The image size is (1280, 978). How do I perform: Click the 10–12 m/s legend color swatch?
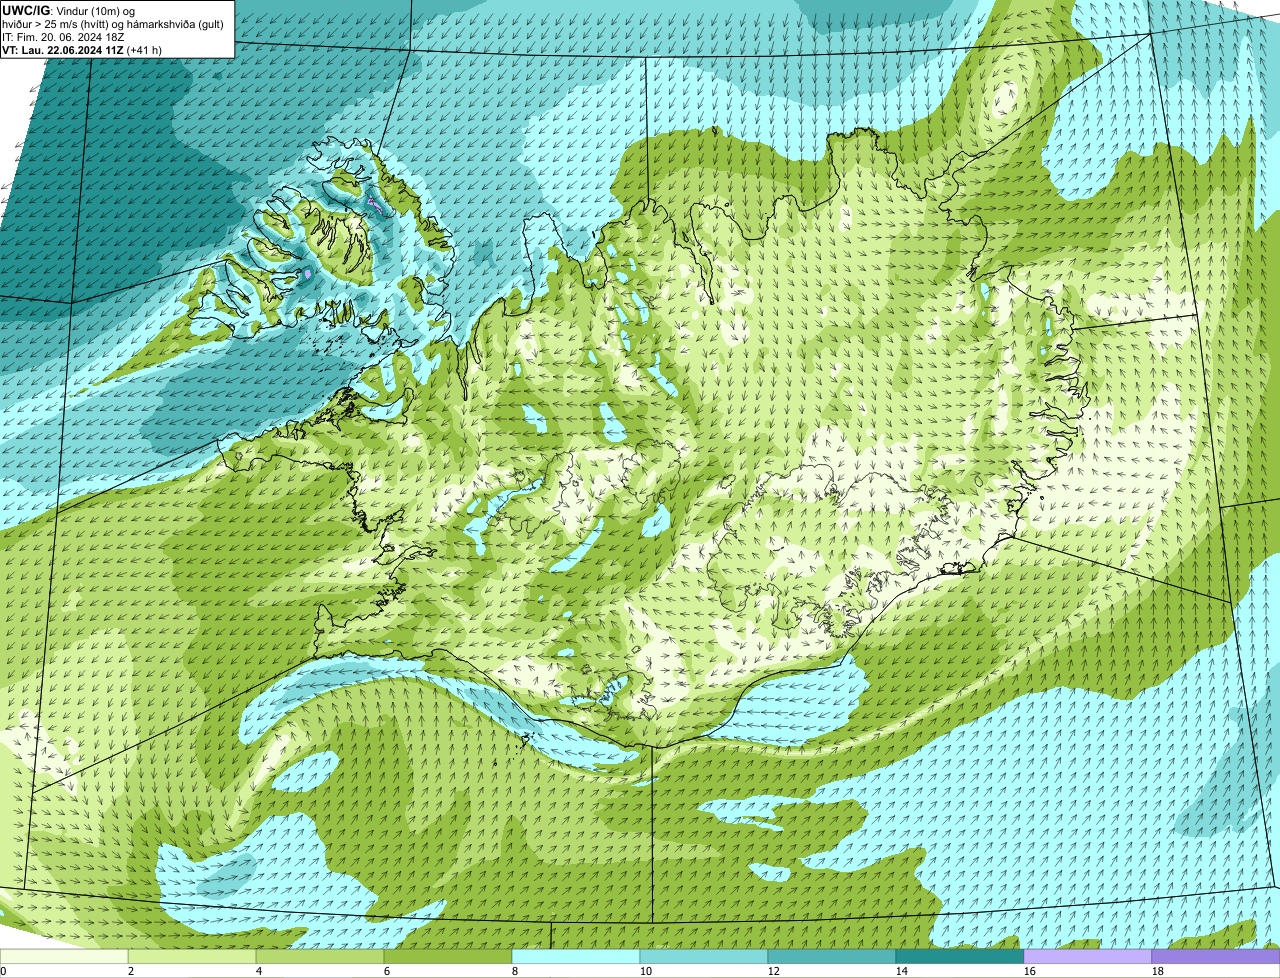(x=704, y=956)
